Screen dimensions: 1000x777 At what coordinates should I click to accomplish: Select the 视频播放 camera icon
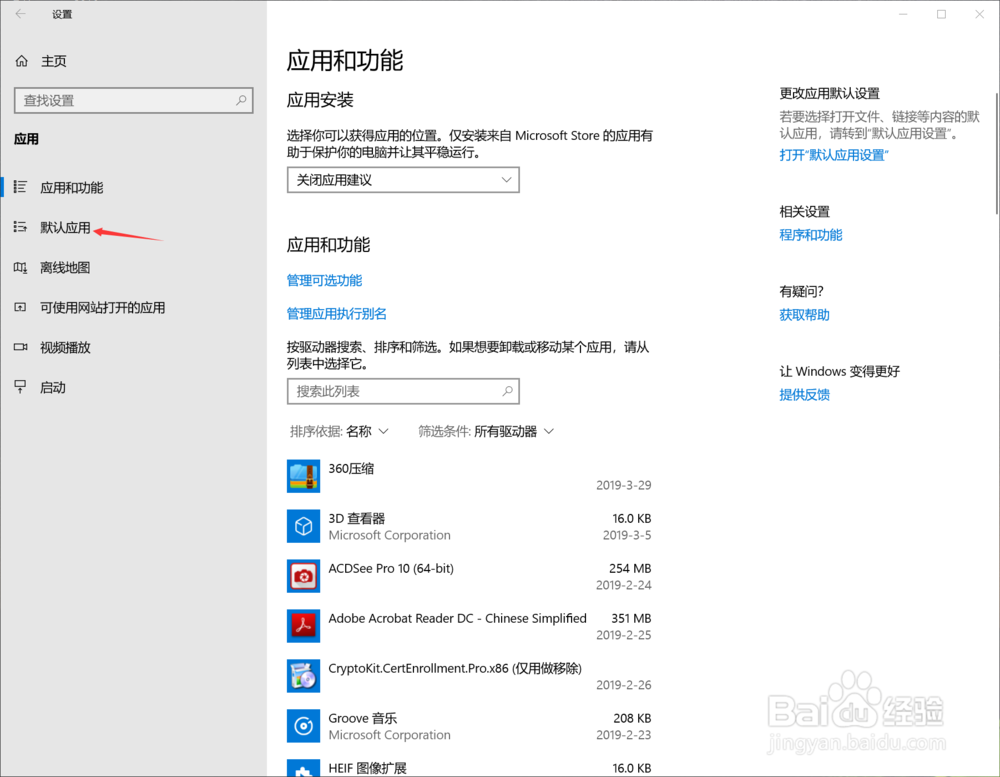click(20, 347)
